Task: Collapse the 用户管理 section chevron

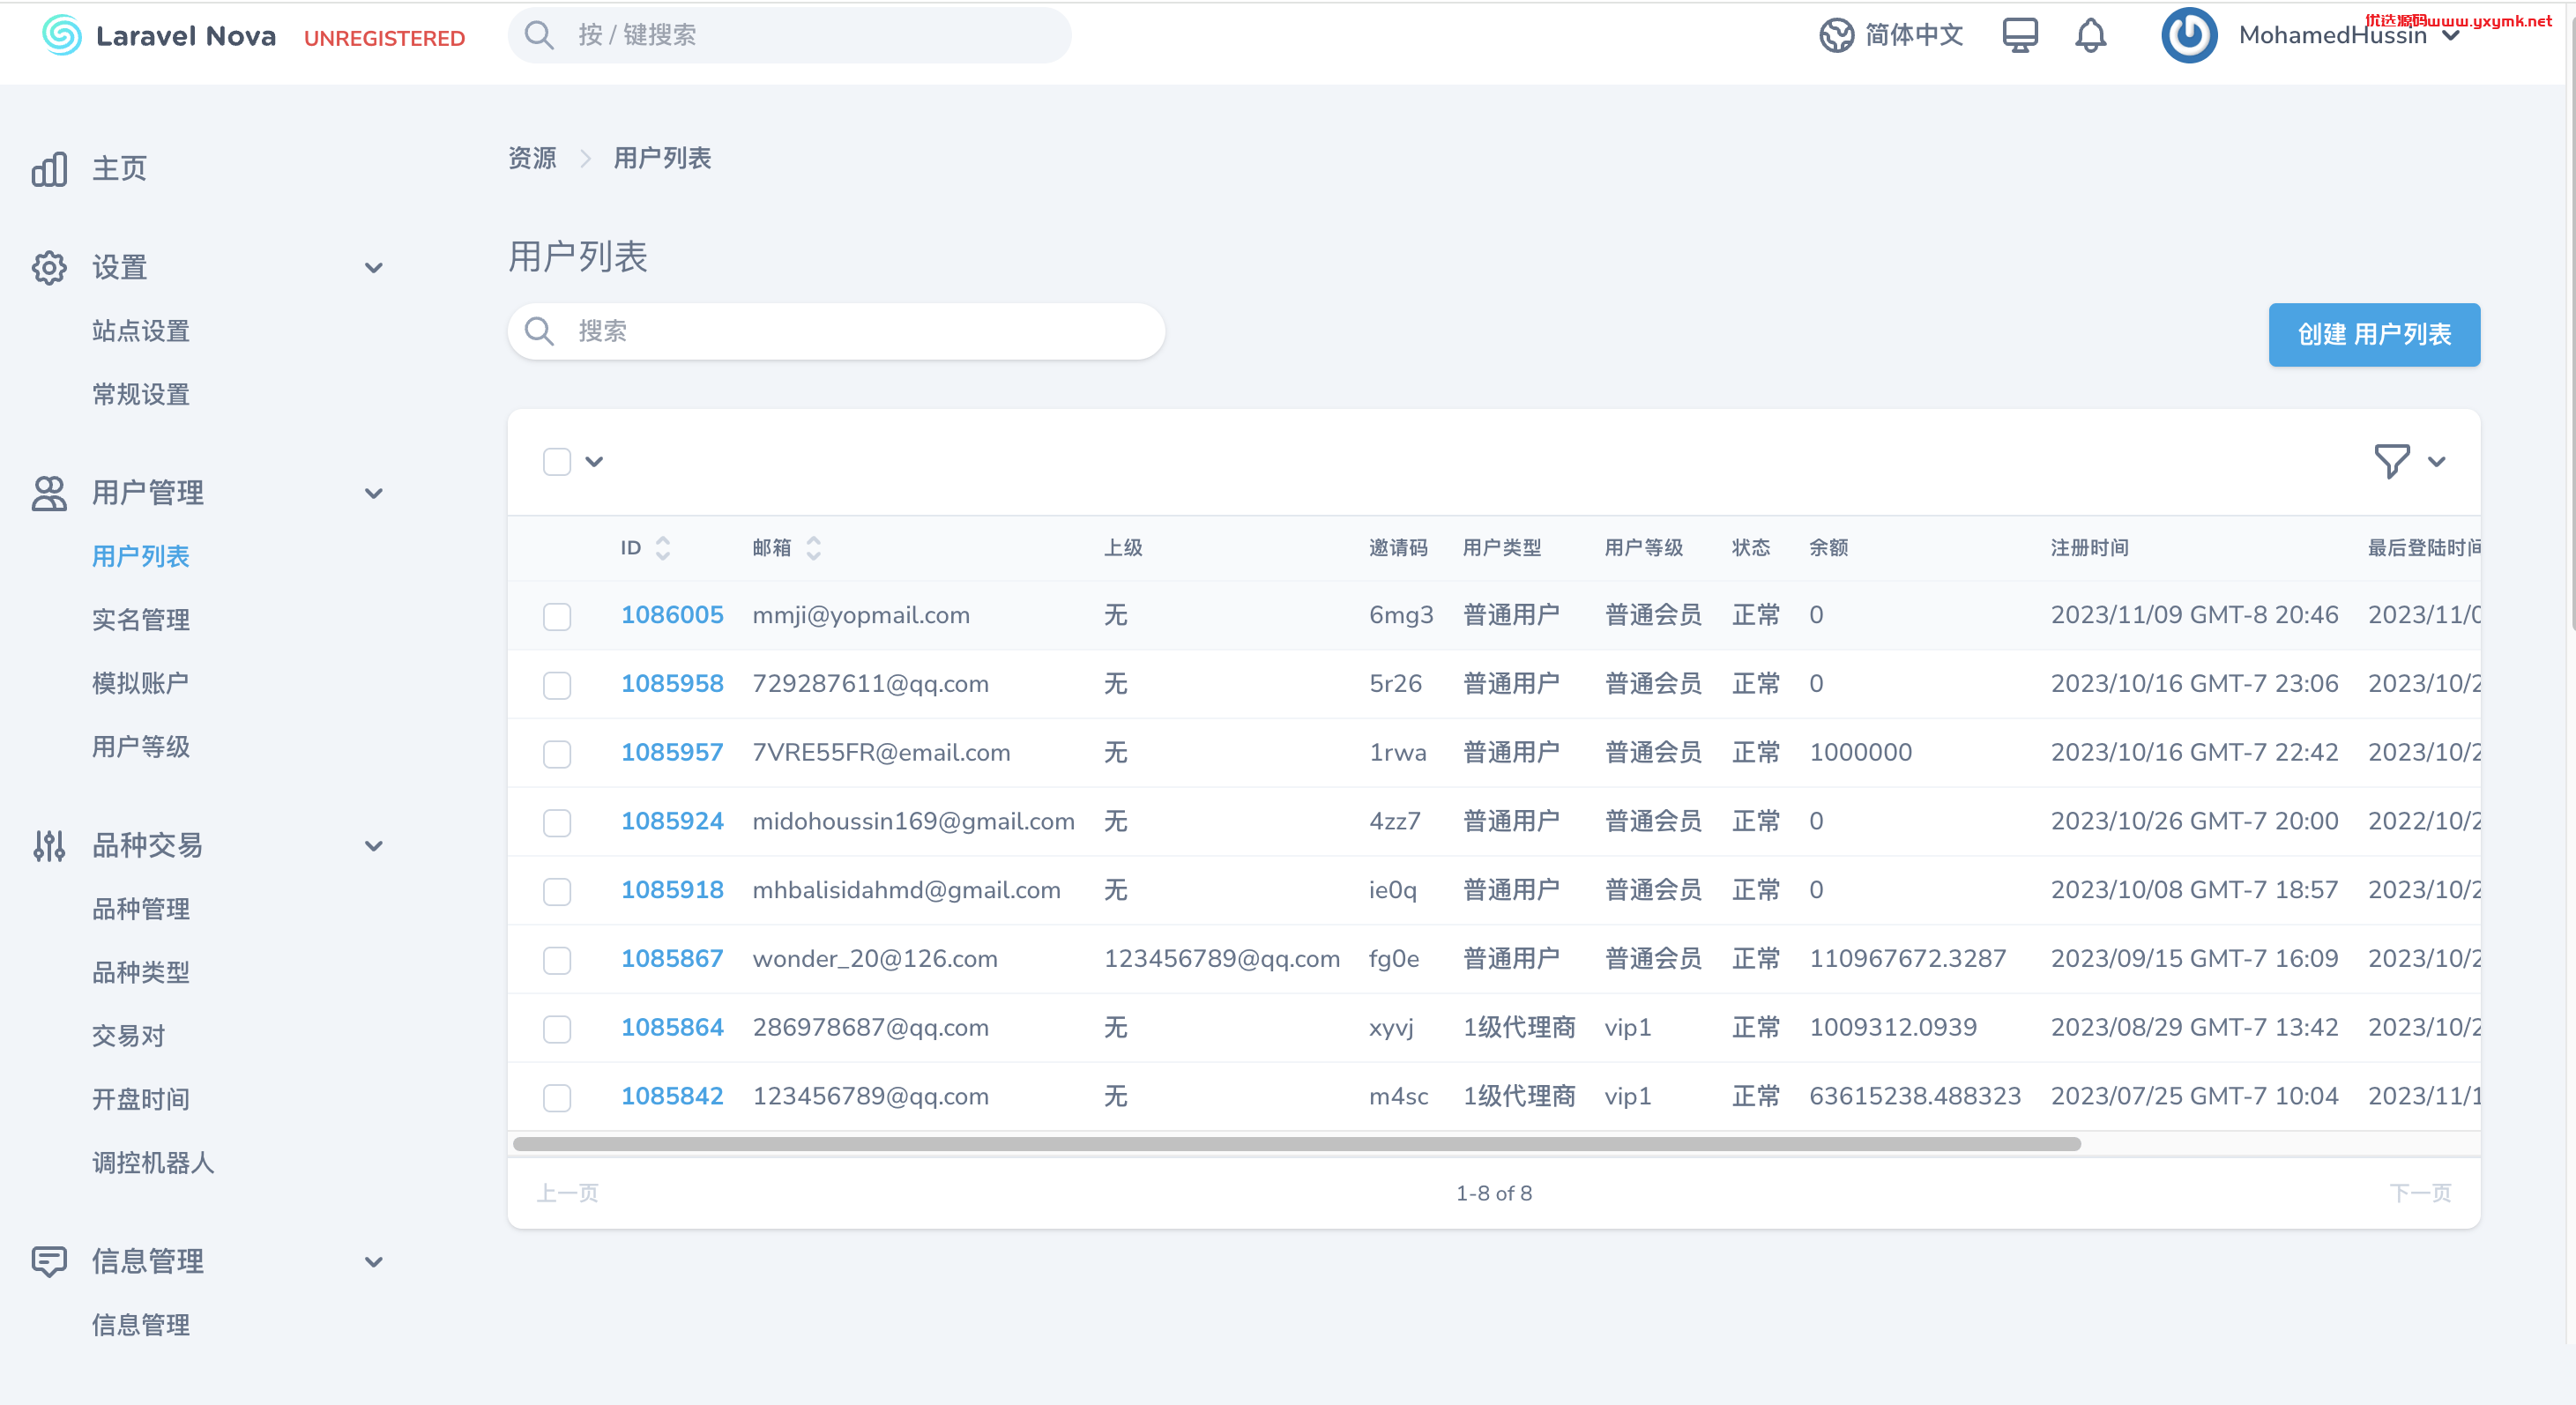Action: coord(374,493)
